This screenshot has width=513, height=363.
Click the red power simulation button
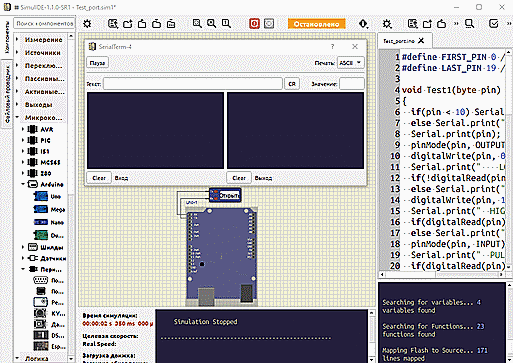click(254, 24)
